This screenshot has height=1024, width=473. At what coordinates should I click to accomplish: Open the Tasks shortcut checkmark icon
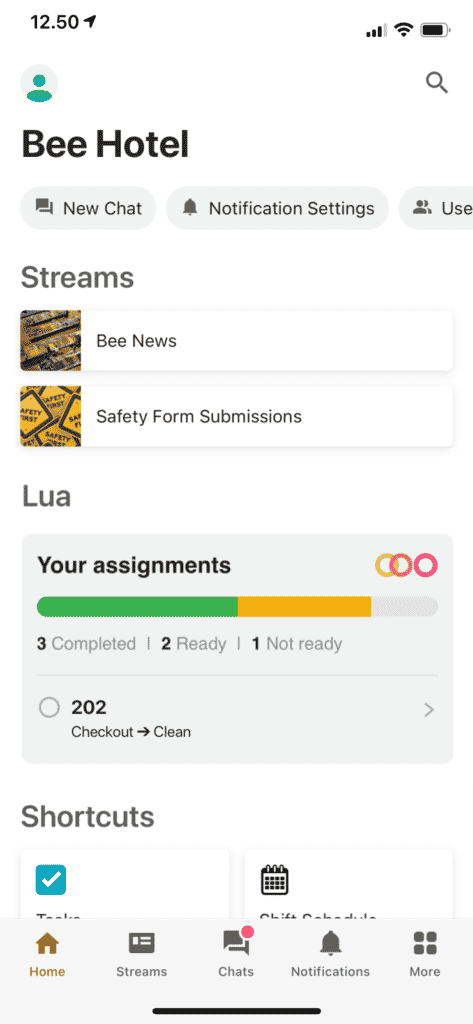[51, 879]
